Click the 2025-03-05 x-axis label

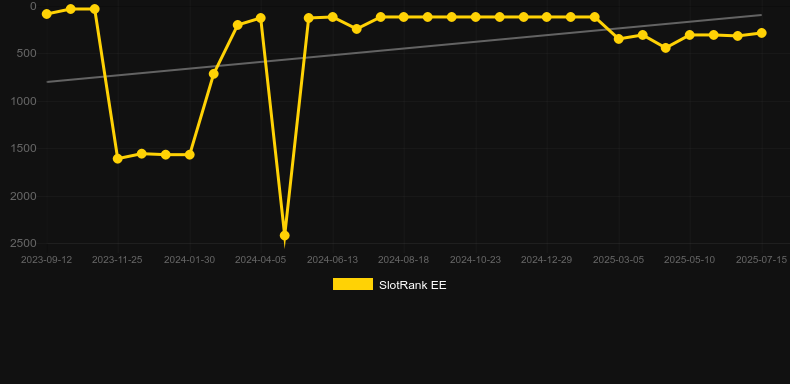coord(618,260)
